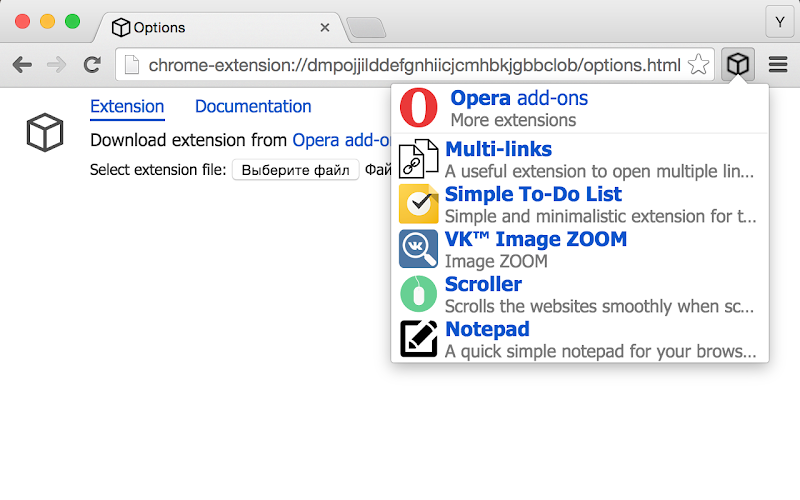Click 'A useful extension to open multiple lin...' description
Viewport: 800px width, 500px height.
point(599,171)
